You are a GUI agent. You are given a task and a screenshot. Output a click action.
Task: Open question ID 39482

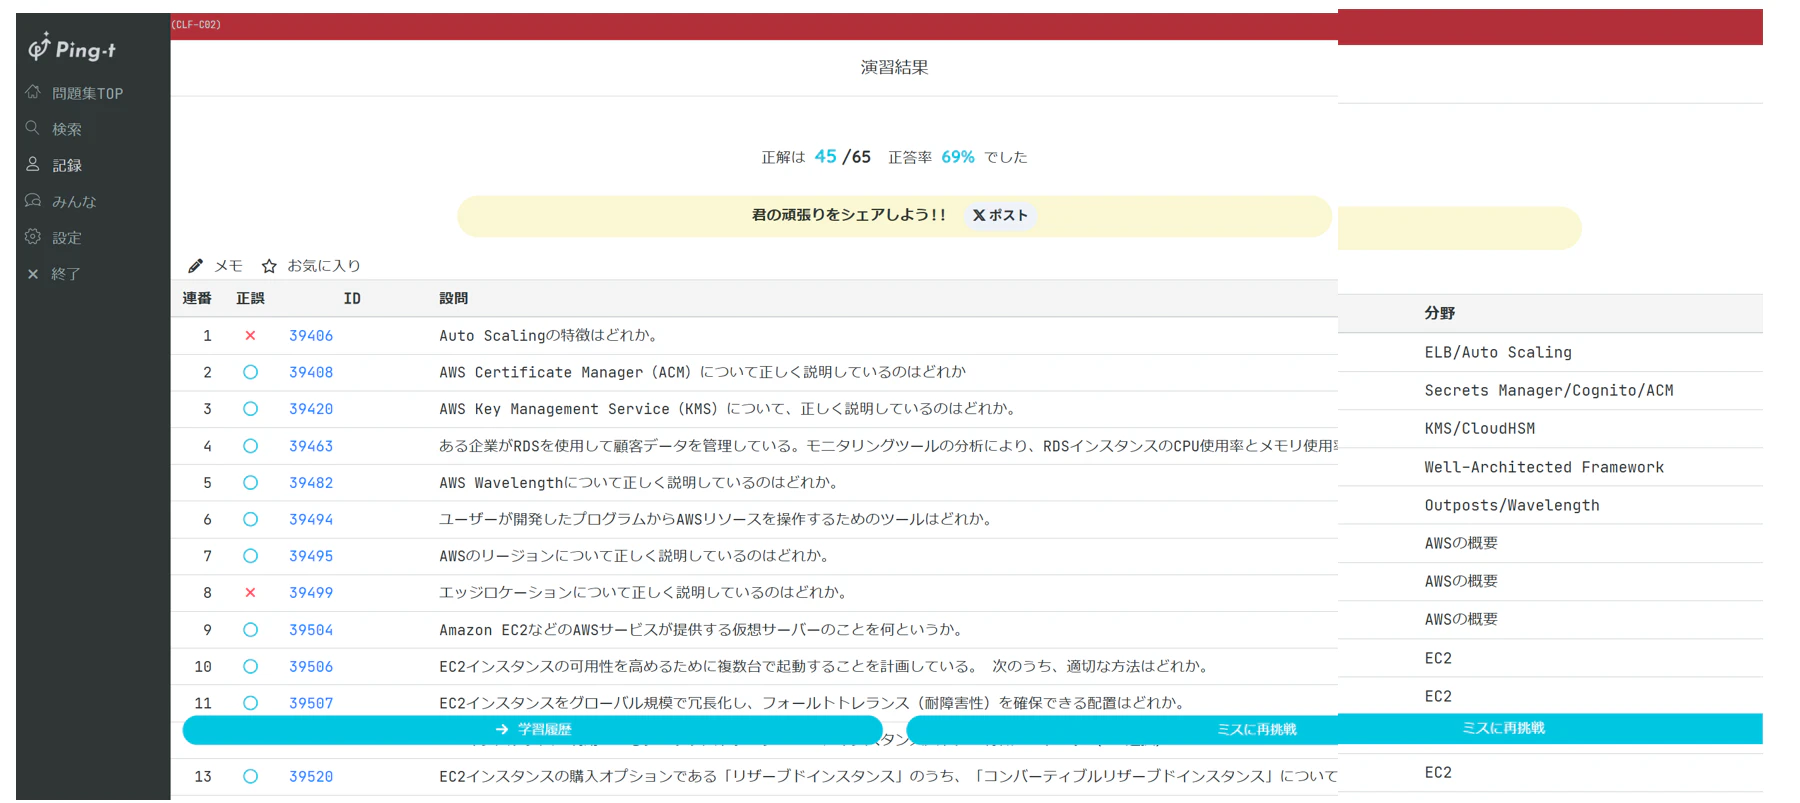311,483
